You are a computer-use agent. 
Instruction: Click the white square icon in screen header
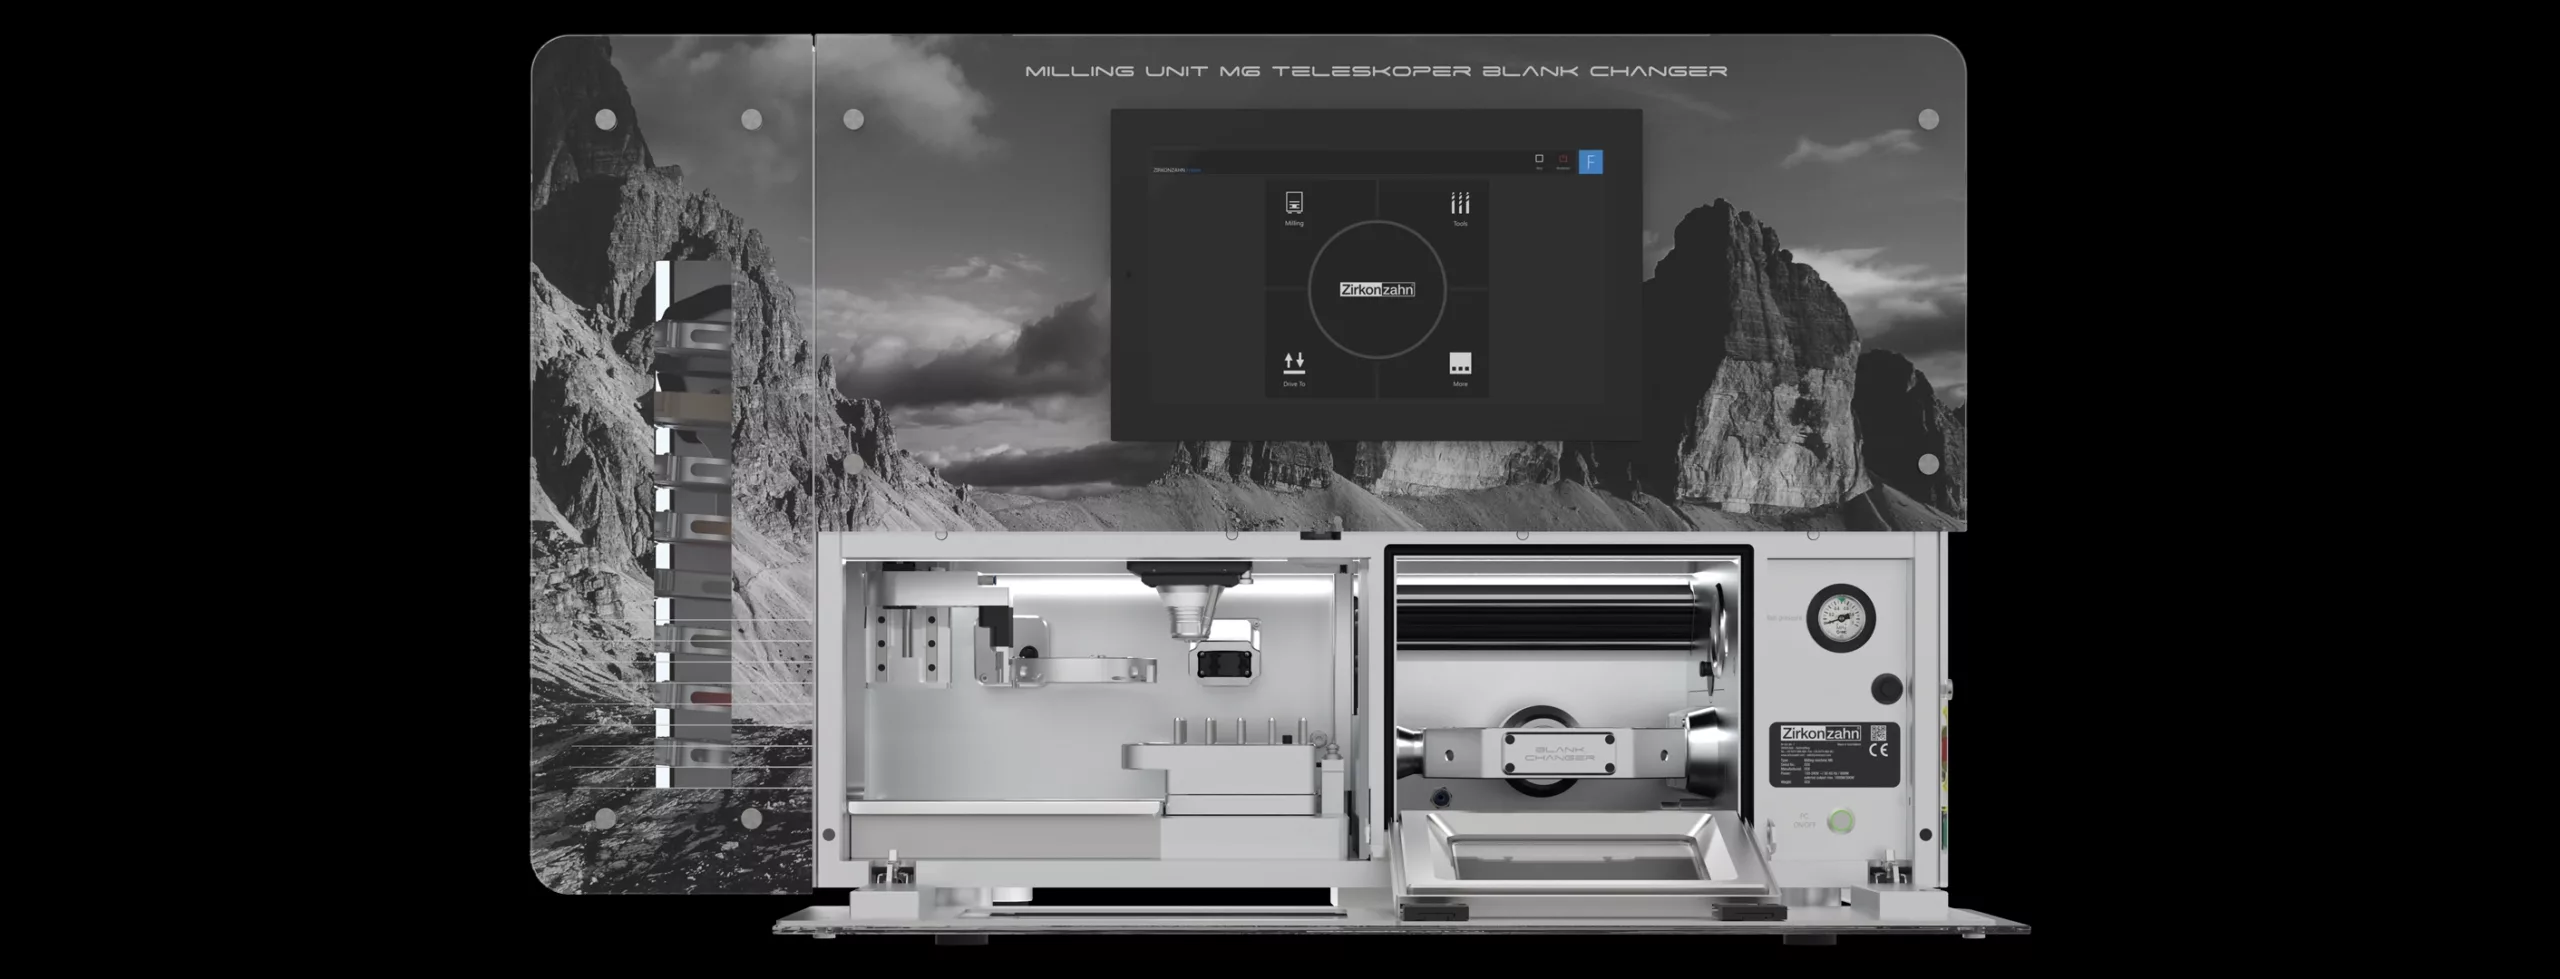pos(1539,159)
